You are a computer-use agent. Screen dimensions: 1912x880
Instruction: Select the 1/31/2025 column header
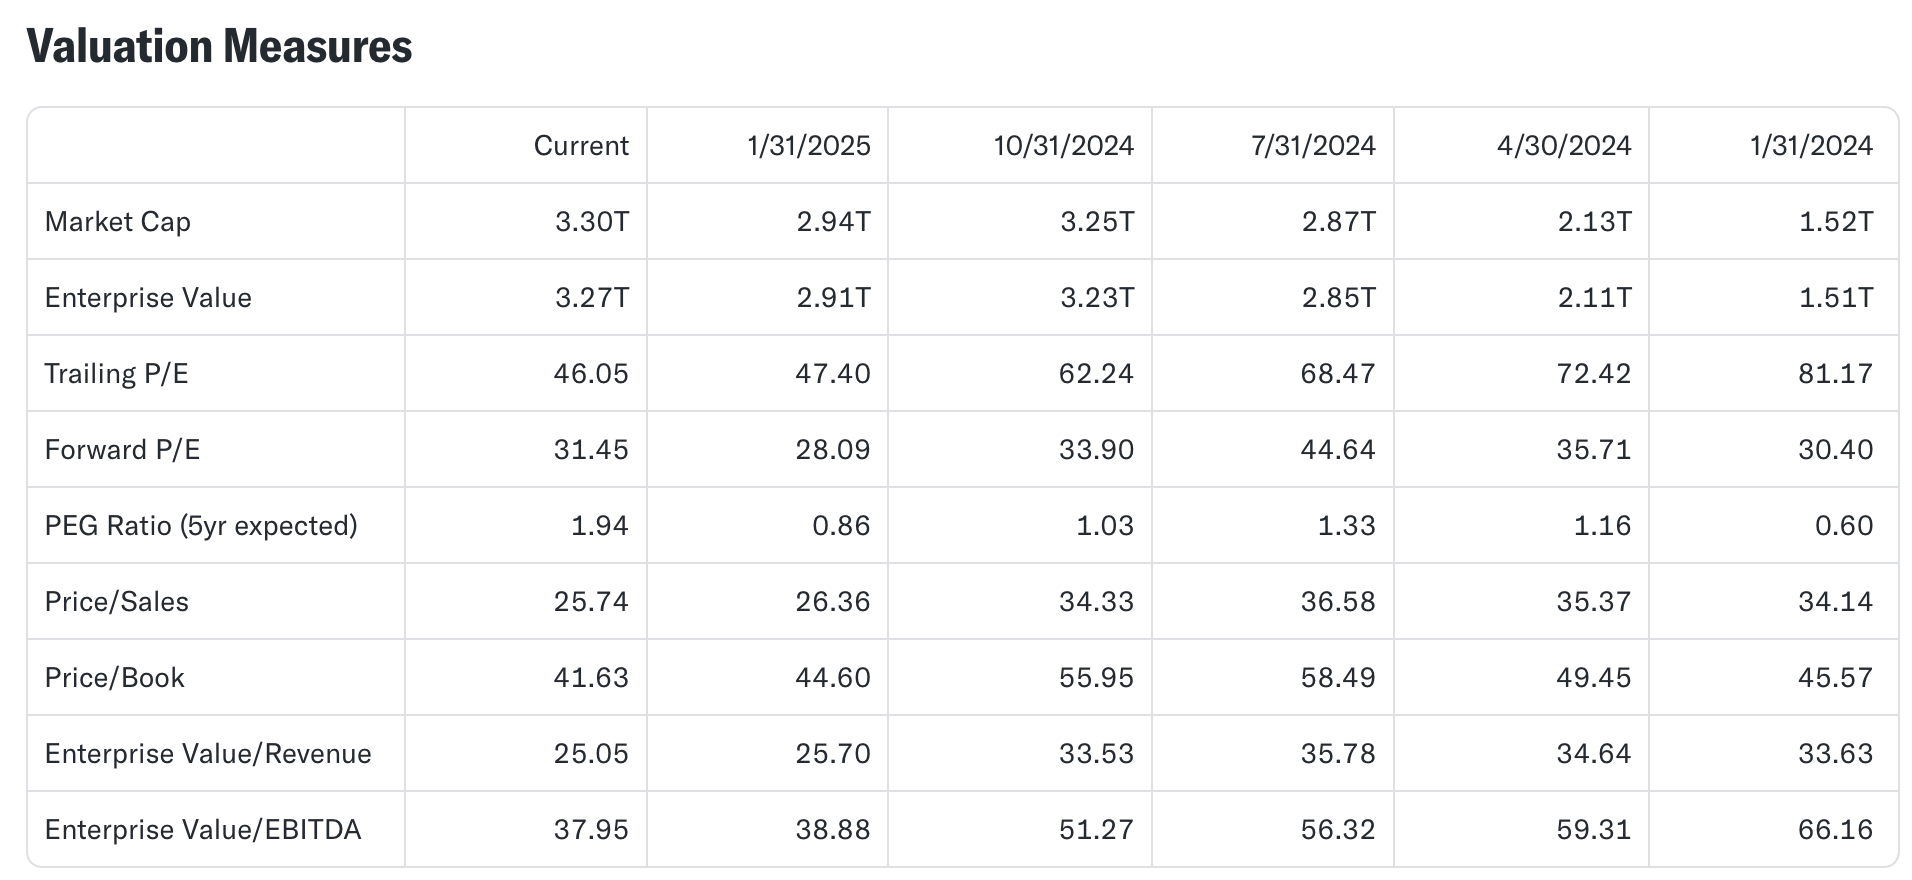coord(809,146)
